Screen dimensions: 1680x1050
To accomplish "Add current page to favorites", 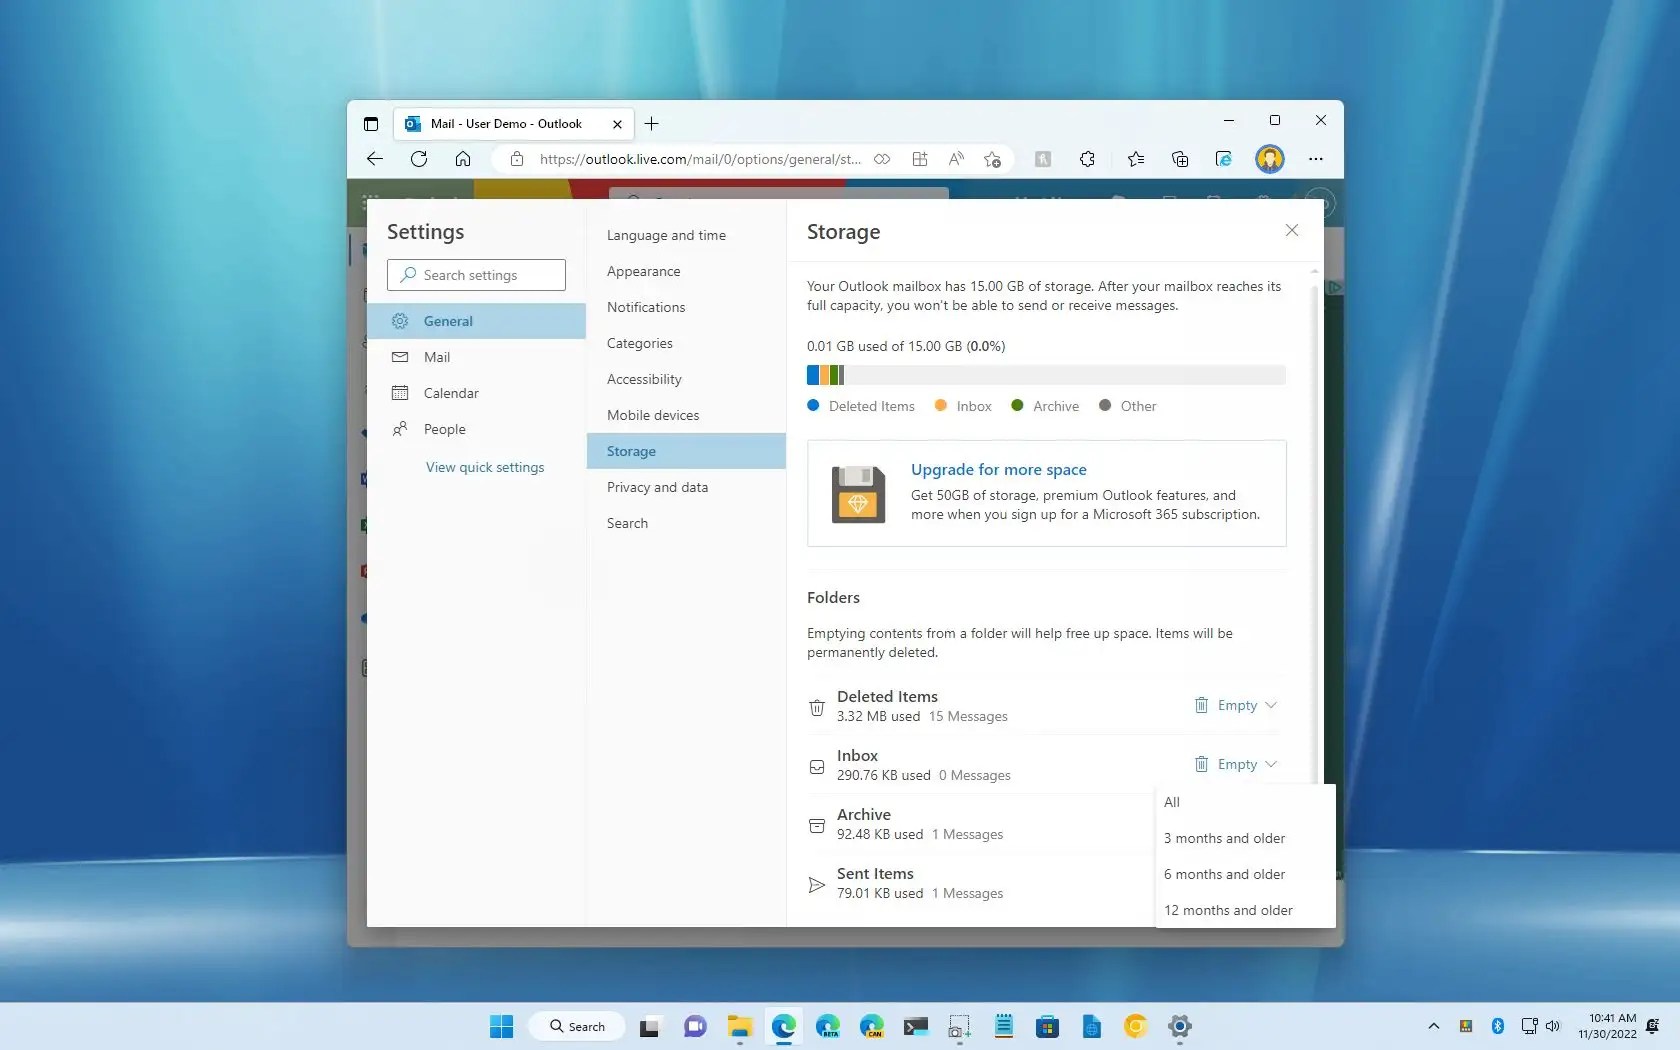I will [991, 159].
